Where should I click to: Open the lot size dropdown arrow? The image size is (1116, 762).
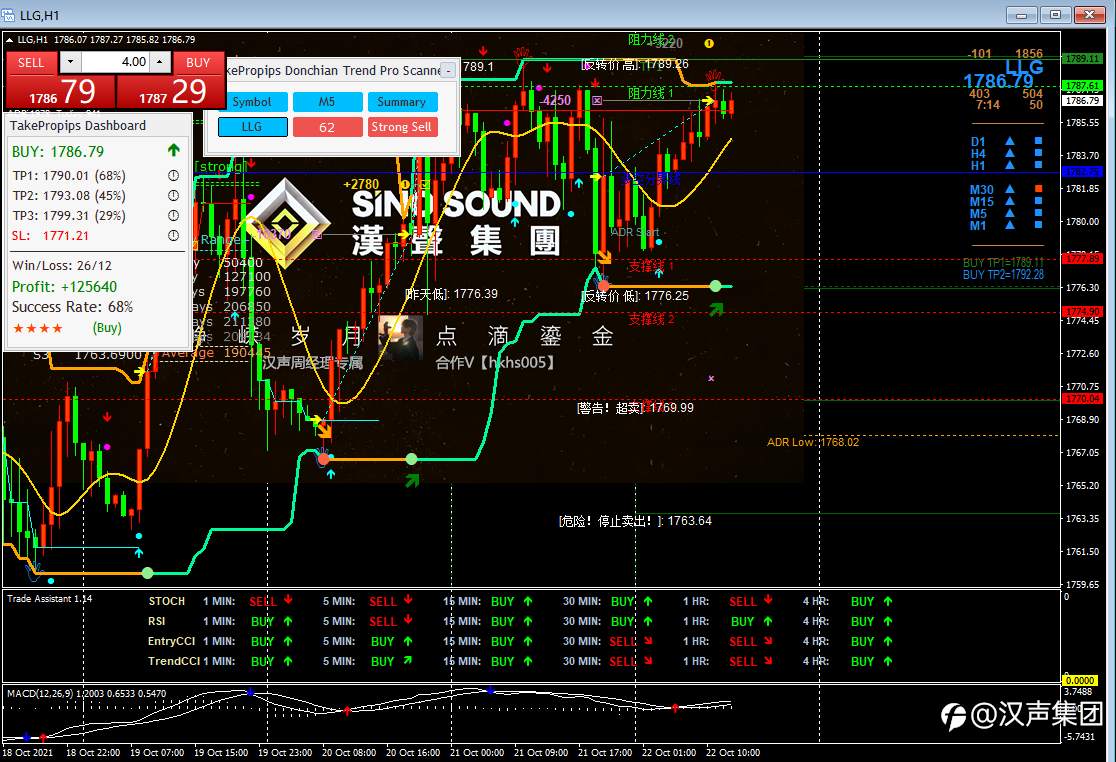click(70, 62)
